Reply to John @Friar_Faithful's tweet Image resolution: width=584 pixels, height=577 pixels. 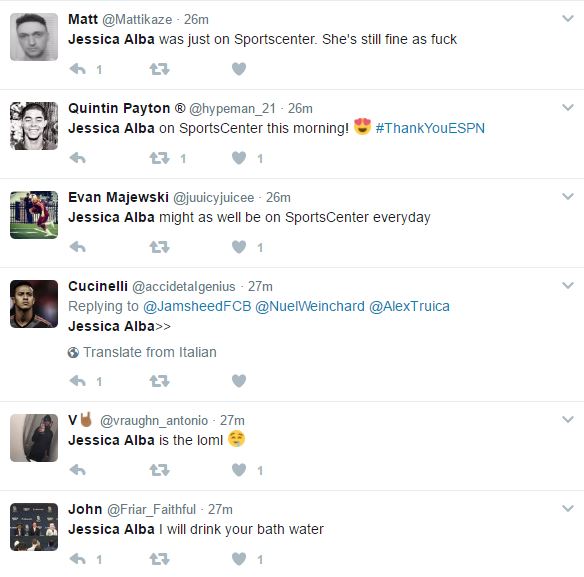(x=78, y=559)
